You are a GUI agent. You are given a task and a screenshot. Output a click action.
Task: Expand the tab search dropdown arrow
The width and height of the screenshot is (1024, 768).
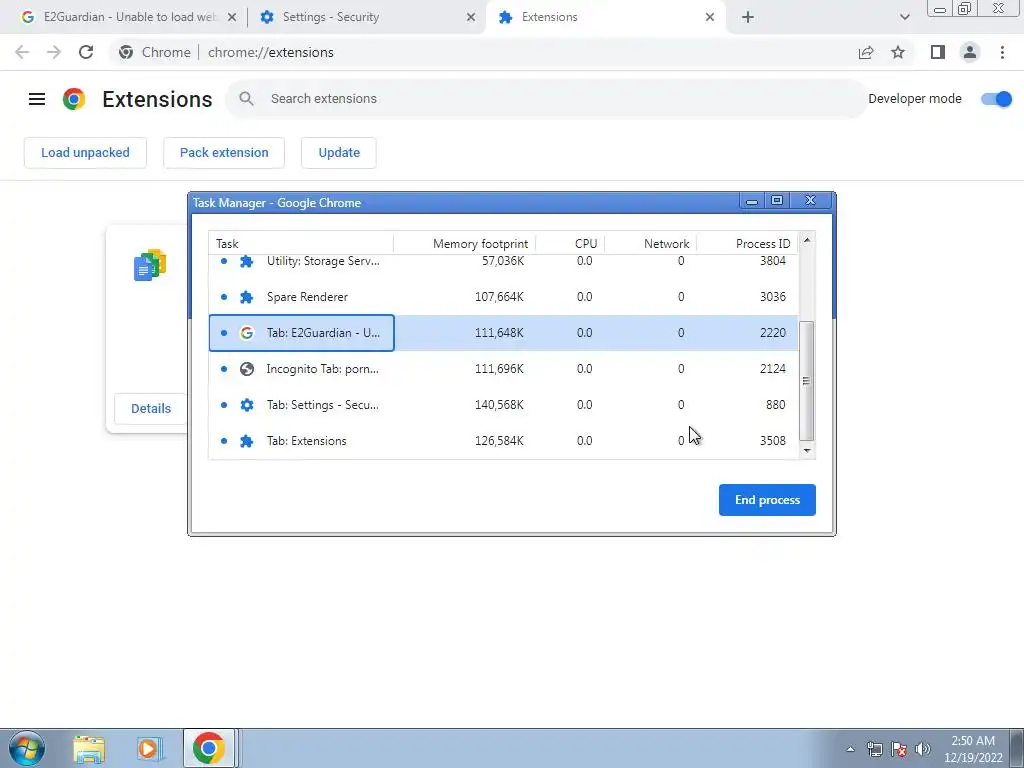point(904,18)
